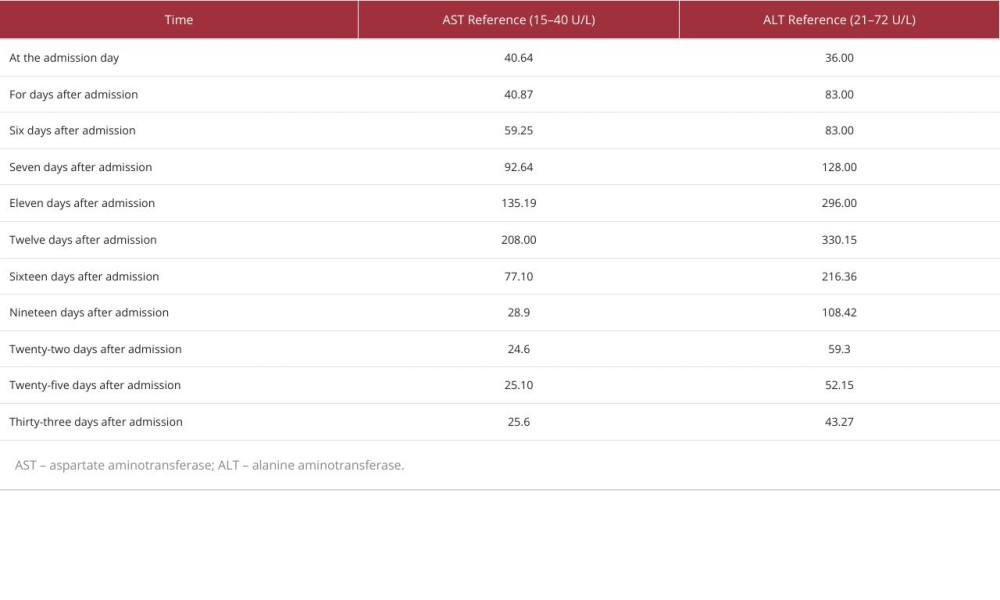
Task: Click ALT value 128.00
Action: coord(839,167)
